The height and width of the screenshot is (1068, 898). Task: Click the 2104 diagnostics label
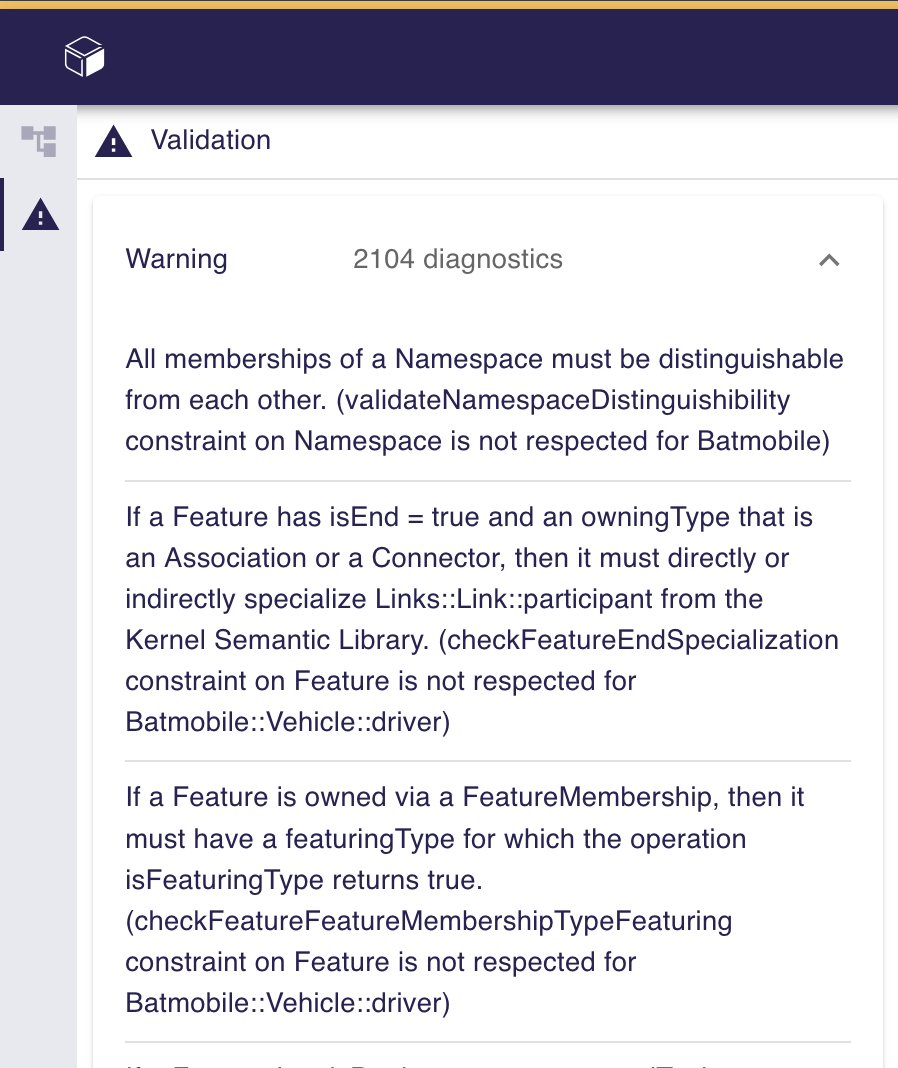pos(458,259)
